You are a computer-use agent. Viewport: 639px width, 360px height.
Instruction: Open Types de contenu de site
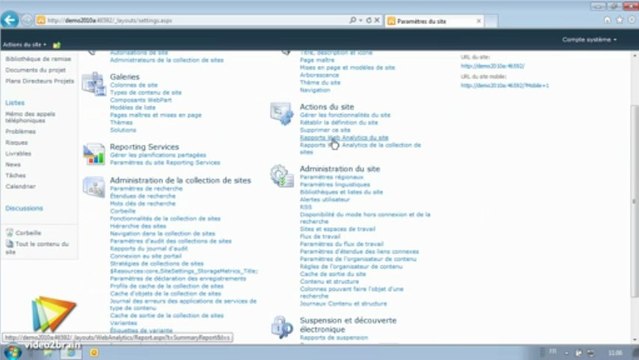(145, 93)
